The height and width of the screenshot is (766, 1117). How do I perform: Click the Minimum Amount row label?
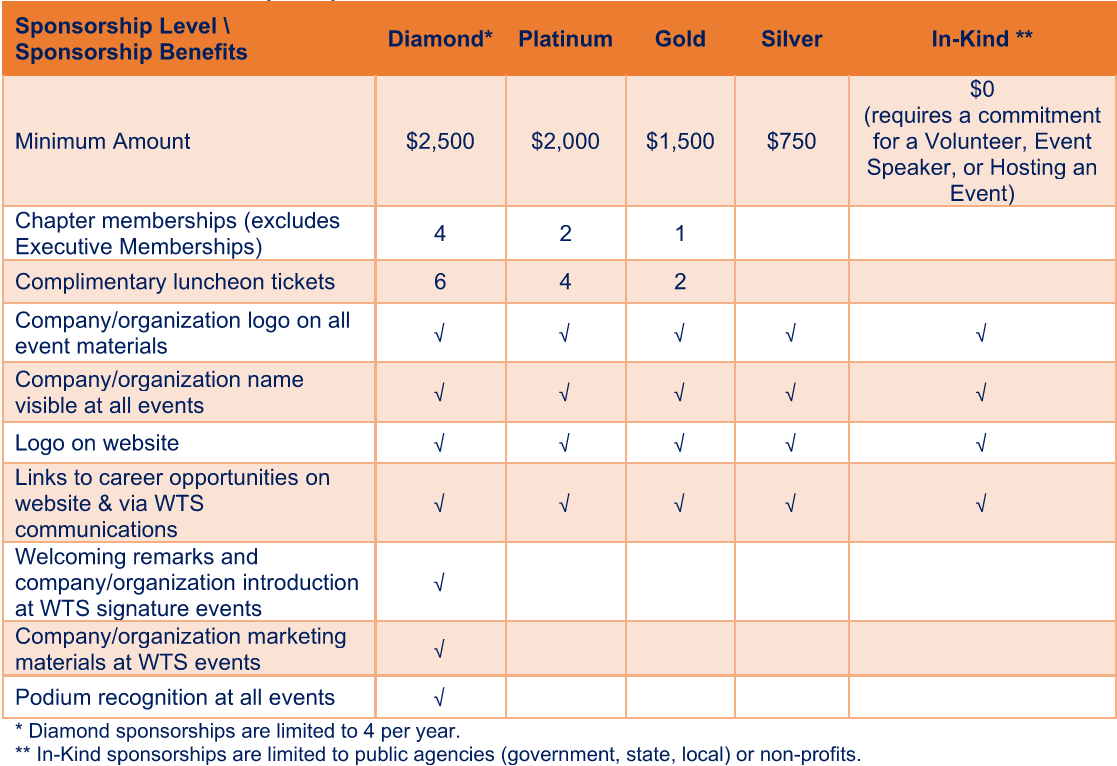[x=103, y=141]
